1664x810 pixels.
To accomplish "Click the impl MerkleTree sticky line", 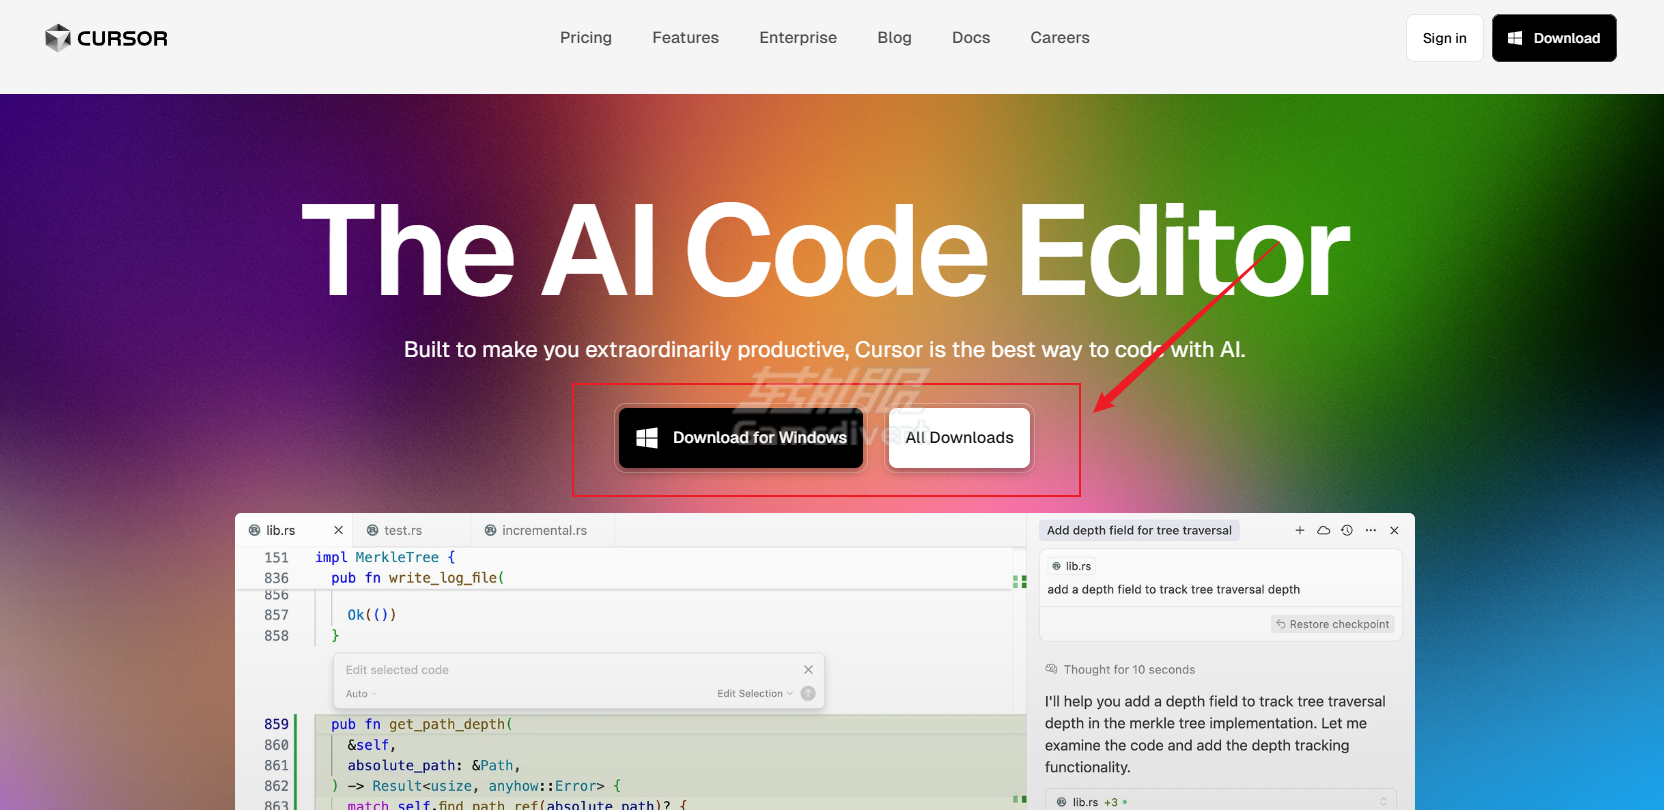I will point(385,558).
